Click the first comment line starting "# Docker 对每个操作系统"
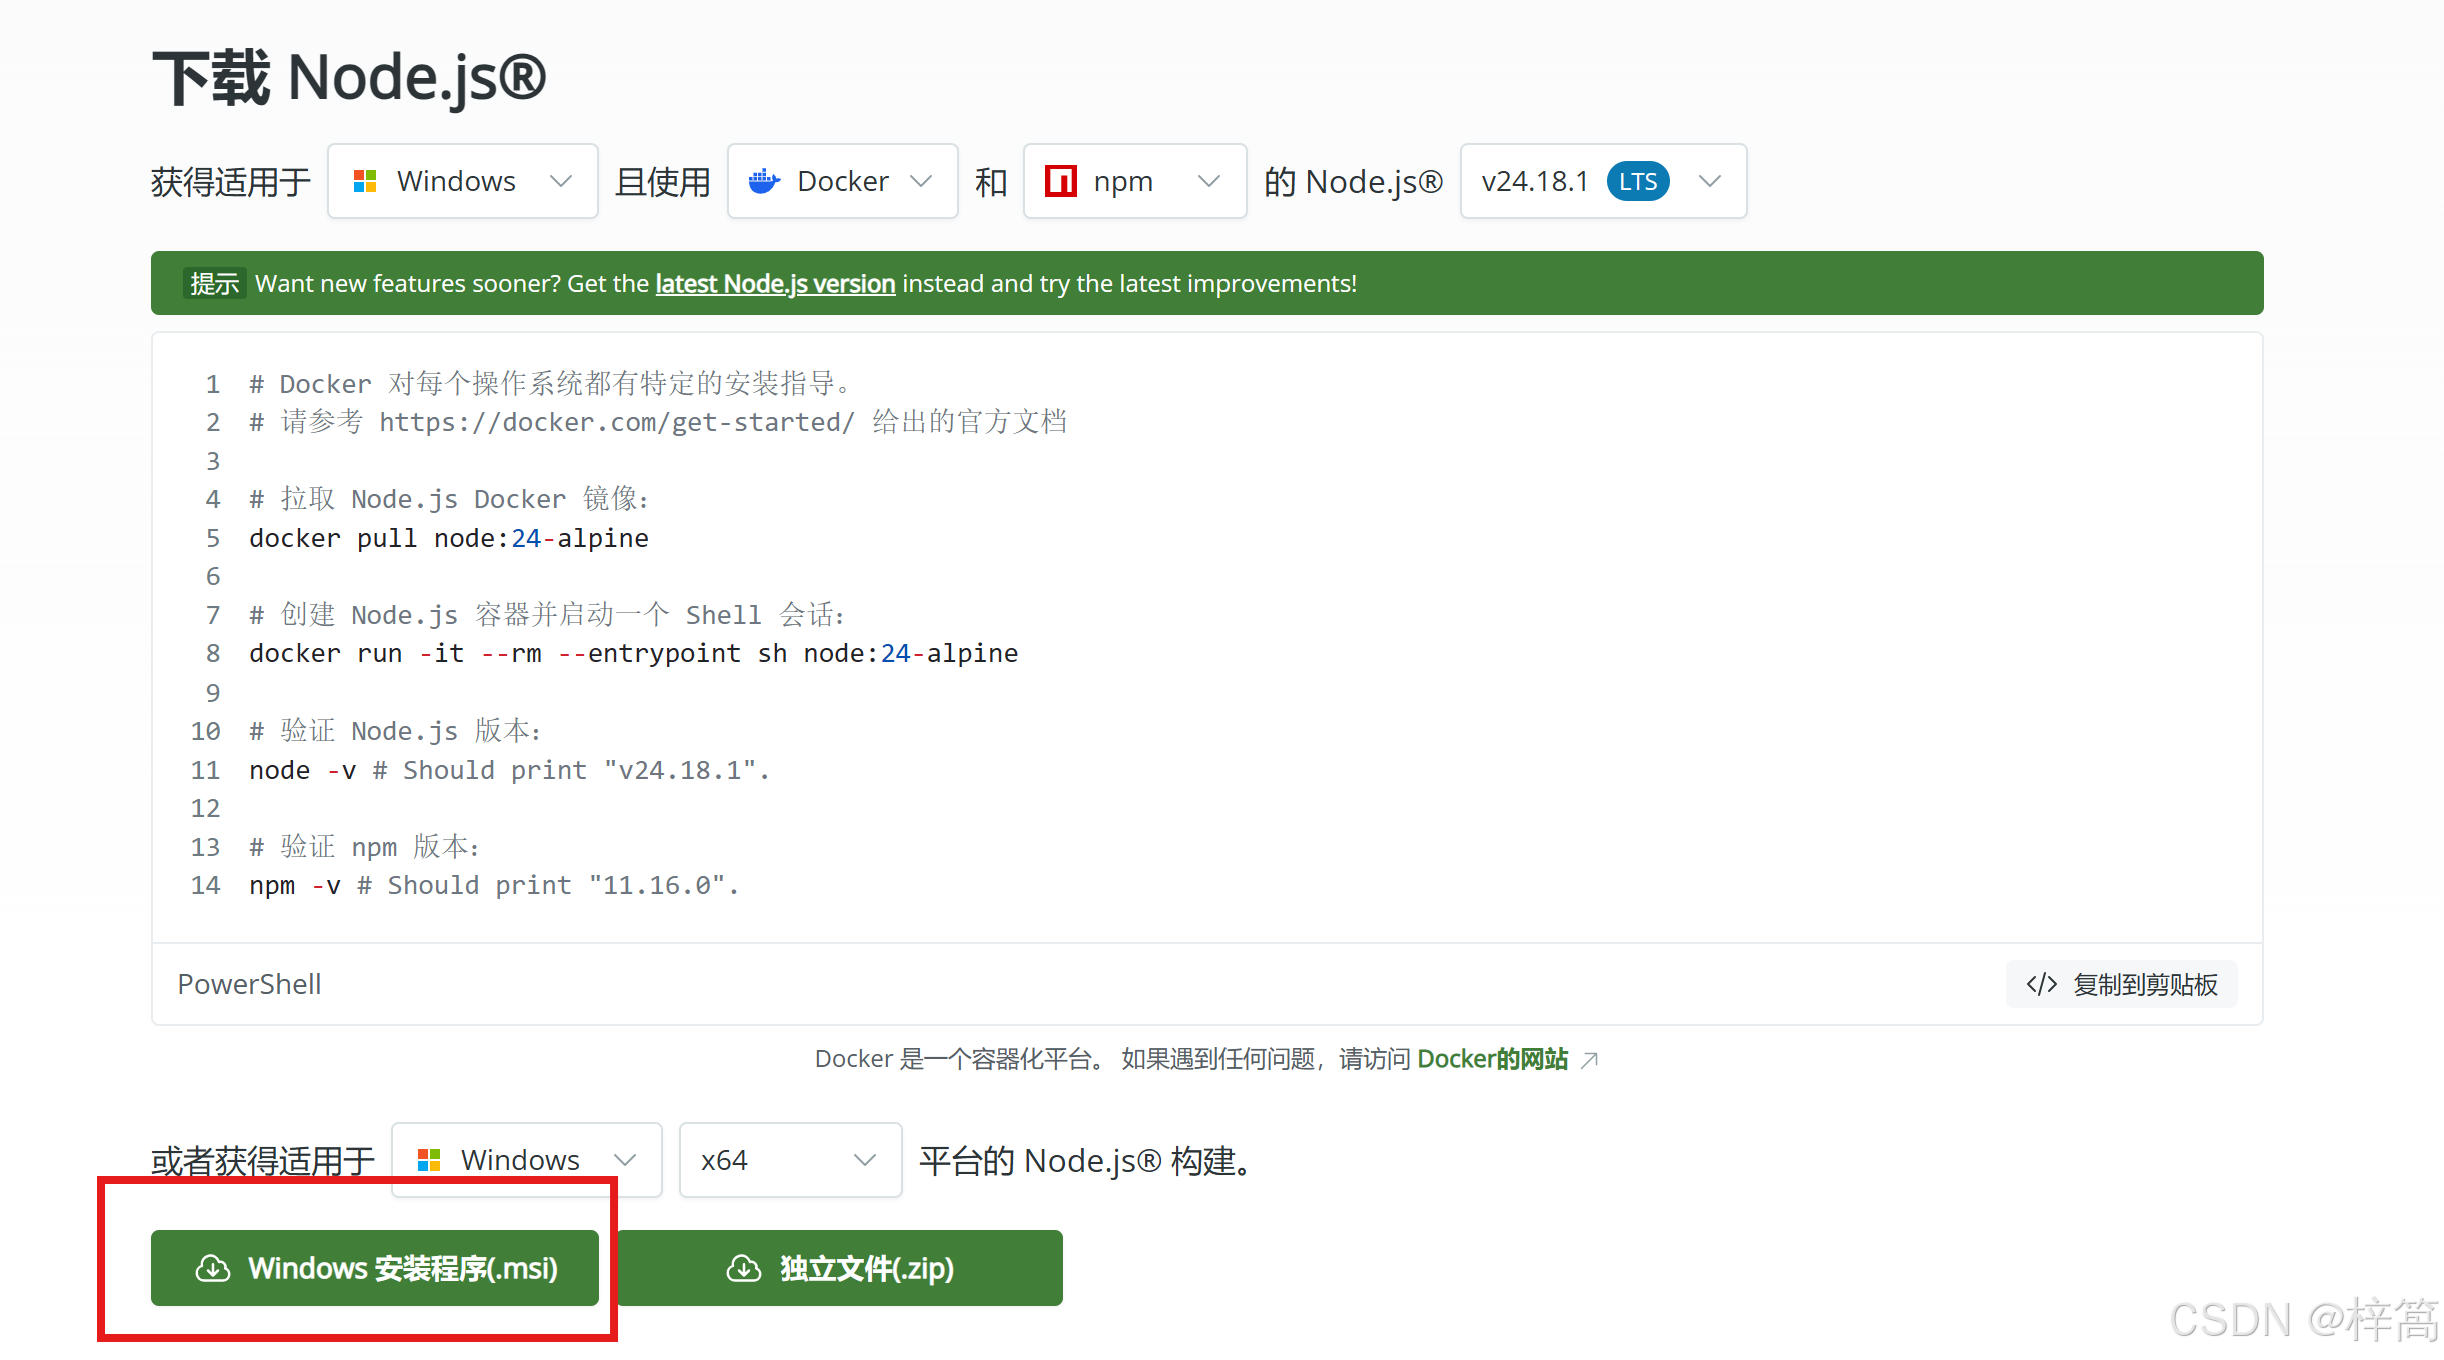 pos(550,384)
